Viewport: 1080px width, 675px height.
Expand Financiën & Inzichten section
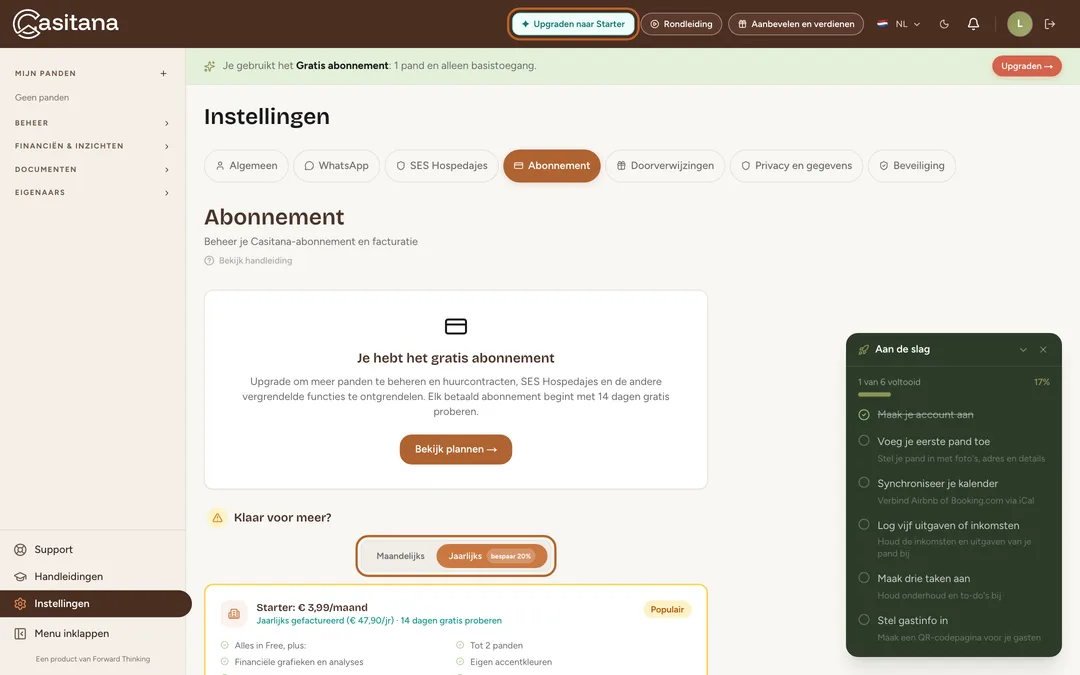tap(92, 146)
